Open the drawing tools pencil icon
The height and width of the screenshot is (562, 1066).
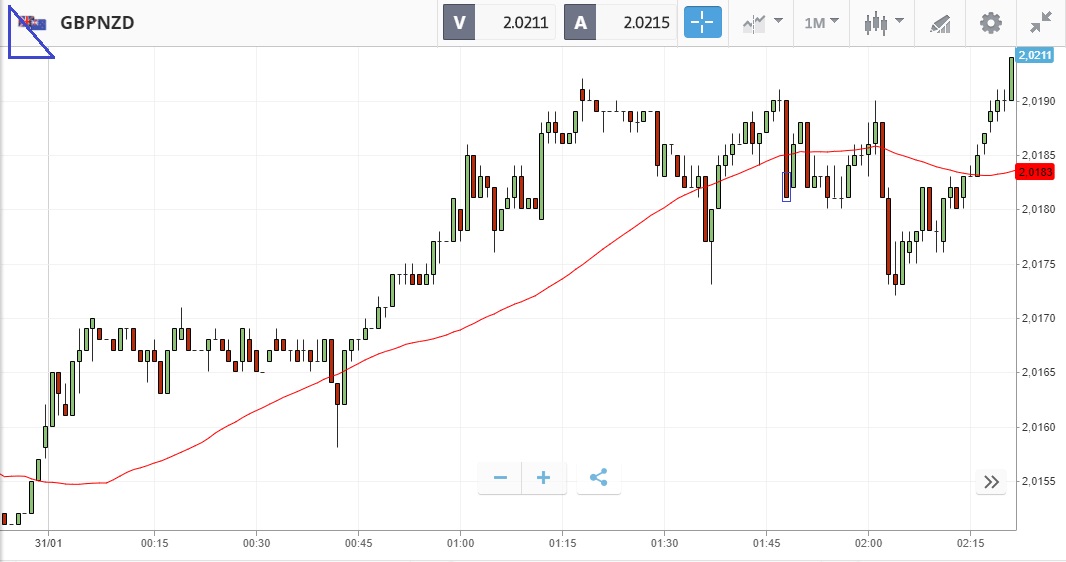pos(940,22)
